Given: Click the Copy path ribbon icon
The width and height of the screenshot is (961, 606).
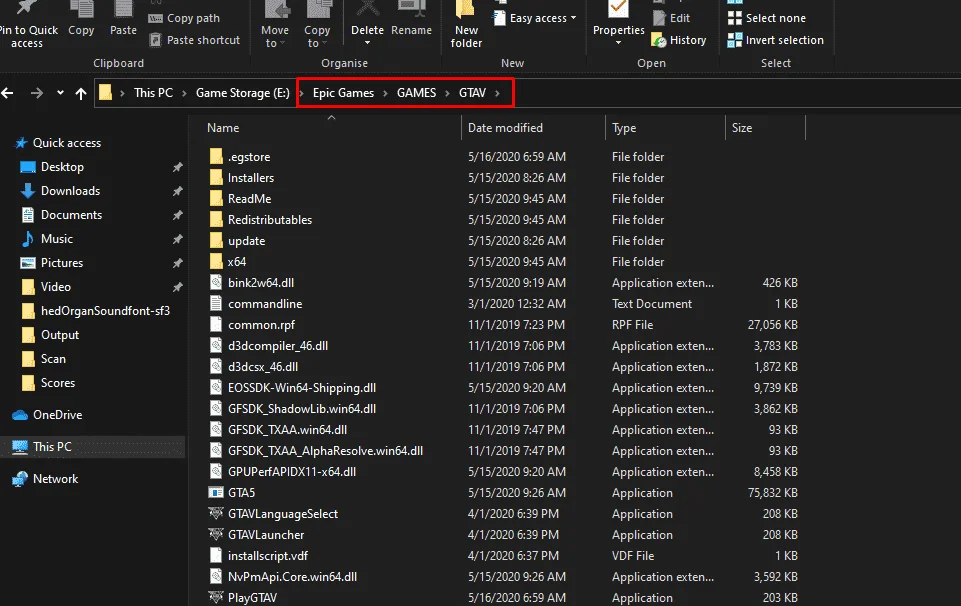Looking at the screenshot, I should pos(156,18).
